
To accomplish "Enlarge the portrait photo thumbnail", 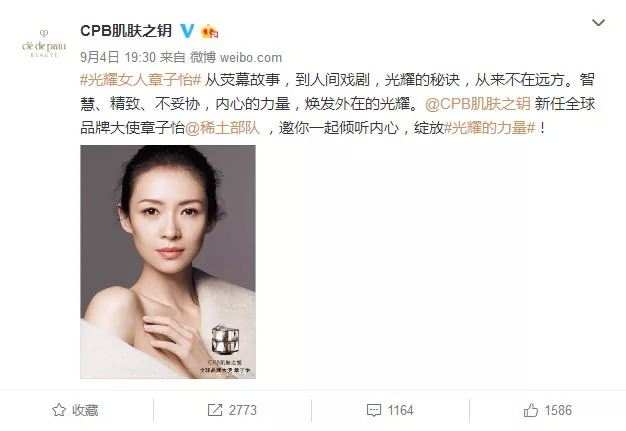I will (x=168, y=262).
